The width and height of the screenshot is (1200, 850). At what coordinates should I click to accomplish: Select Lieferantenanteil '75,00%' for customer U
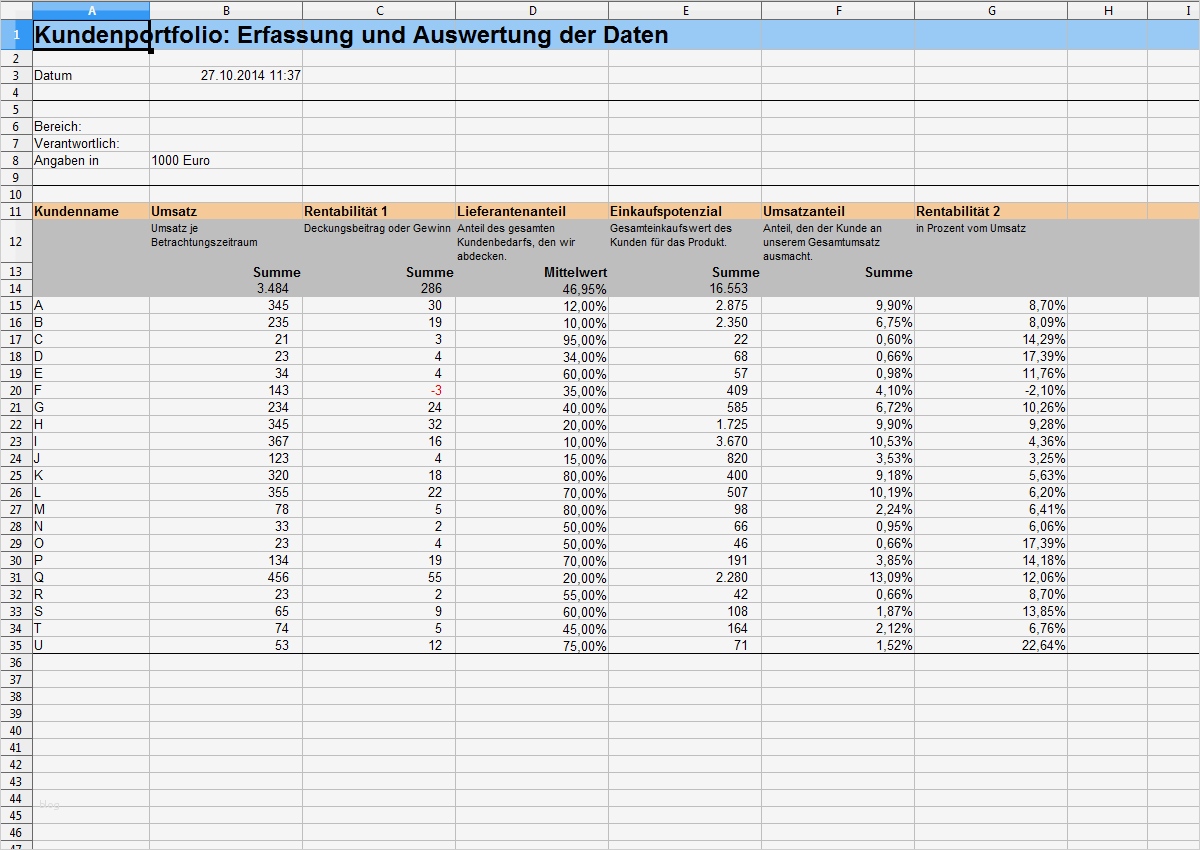(532, 645)
